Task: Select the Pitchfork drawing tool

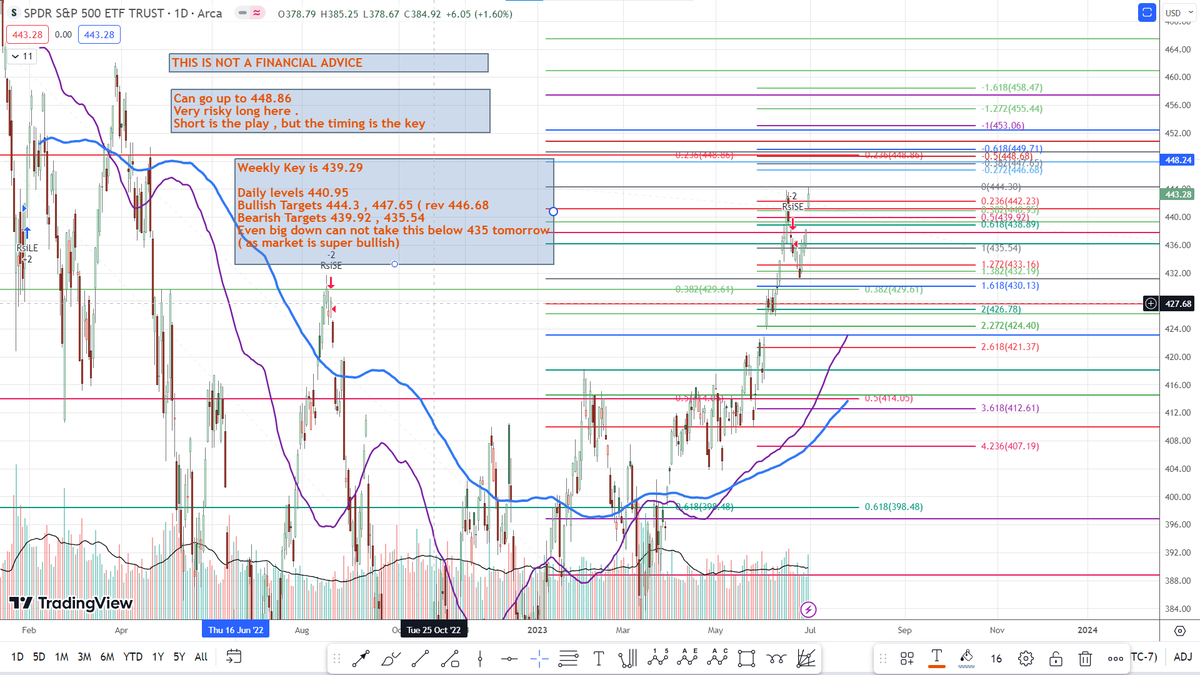Action: (x=628, y=658)
